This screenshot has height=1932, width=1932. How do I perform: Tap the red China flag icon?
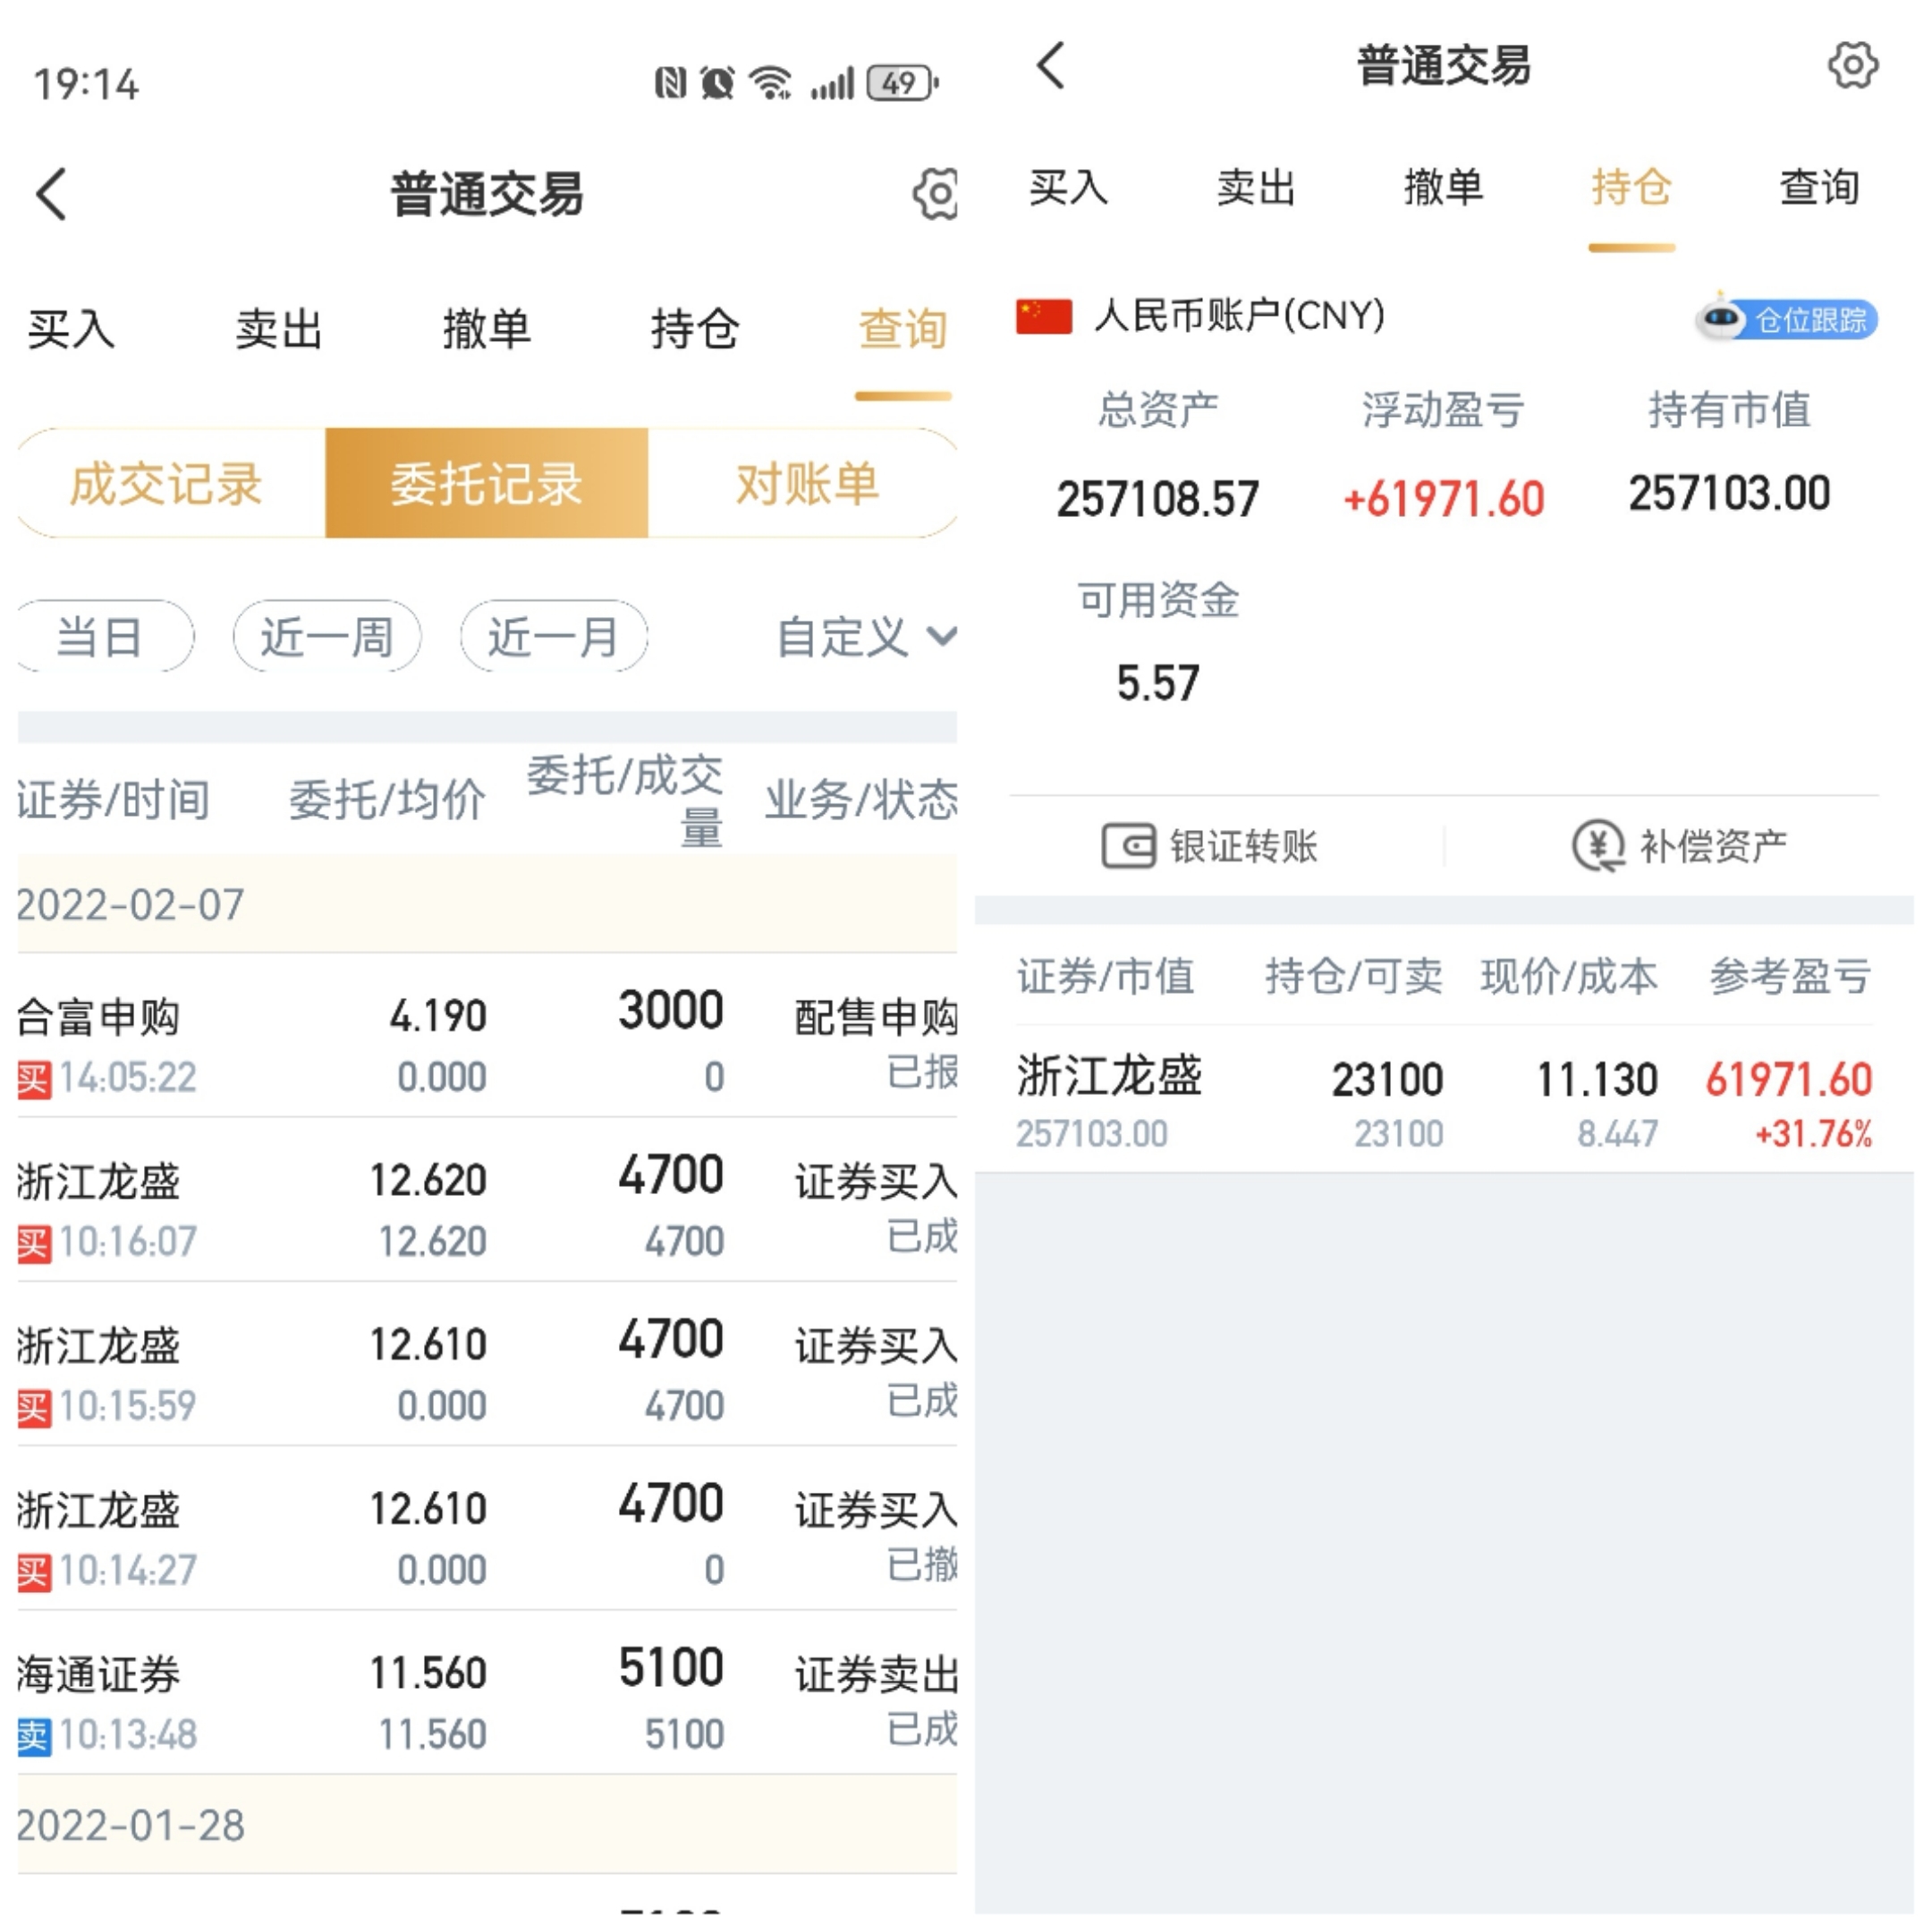point(1043,316)
